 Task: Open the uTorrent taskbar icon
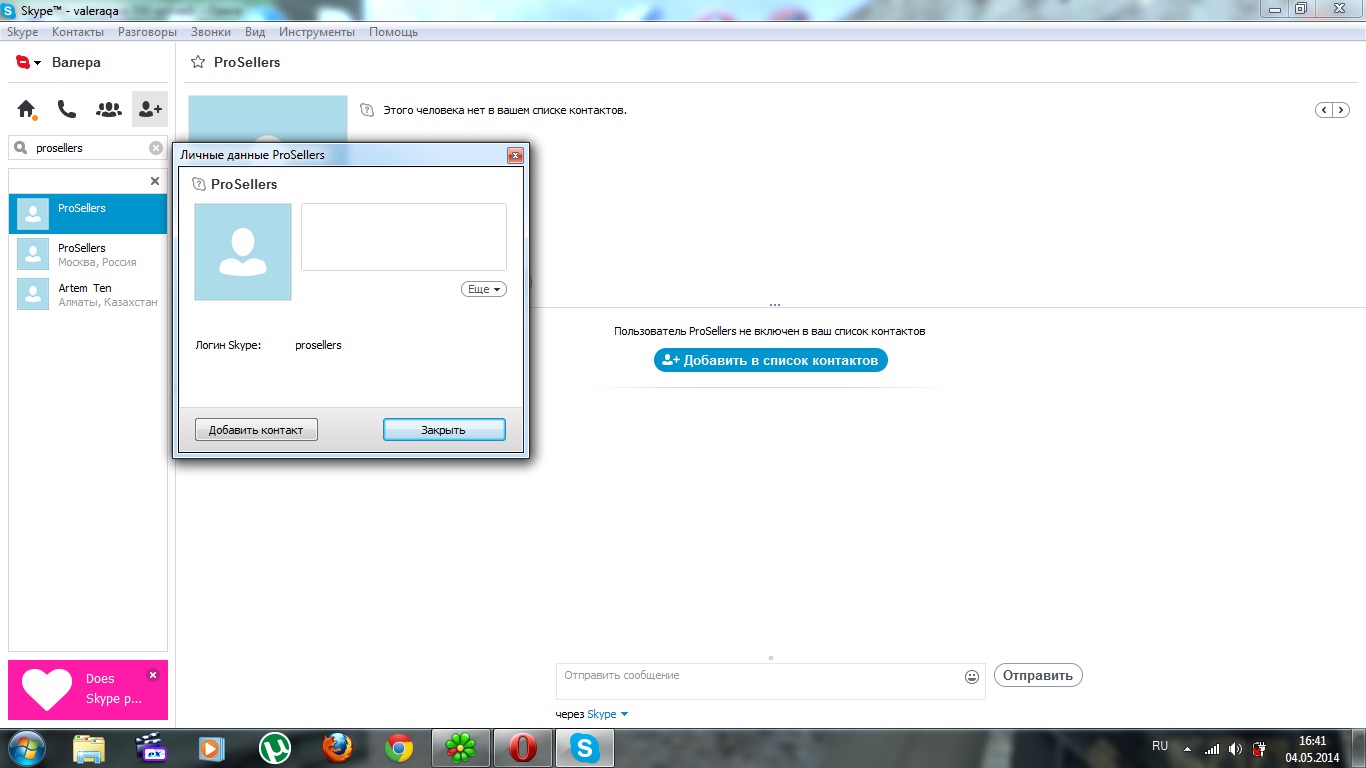coord(275,748)
